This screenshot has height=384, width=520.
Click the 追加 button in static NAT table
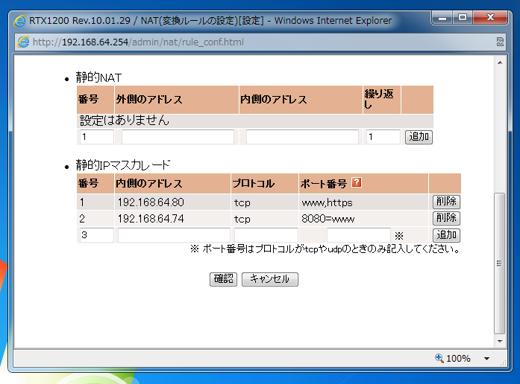[x=419, y=137]
